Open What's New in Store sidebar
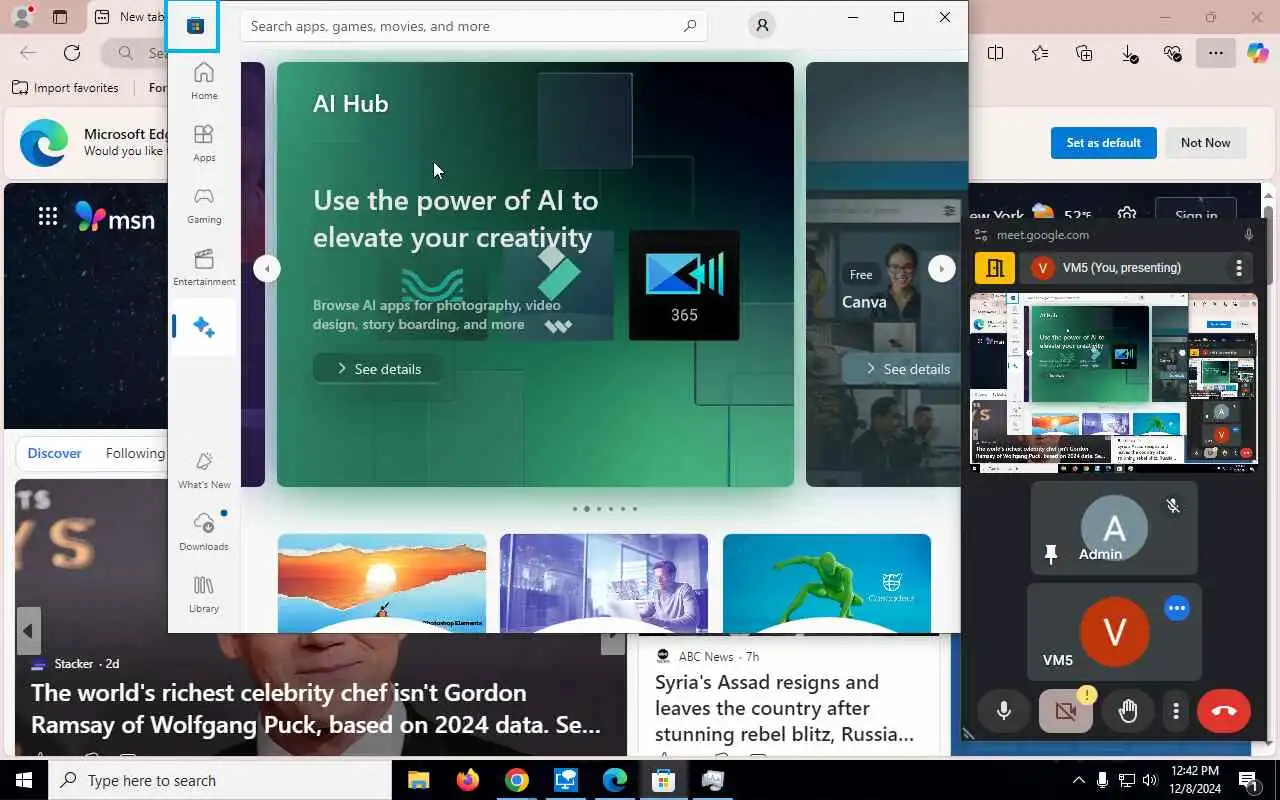The height and width of the screenshot is (800, 1280). (204, 470)
